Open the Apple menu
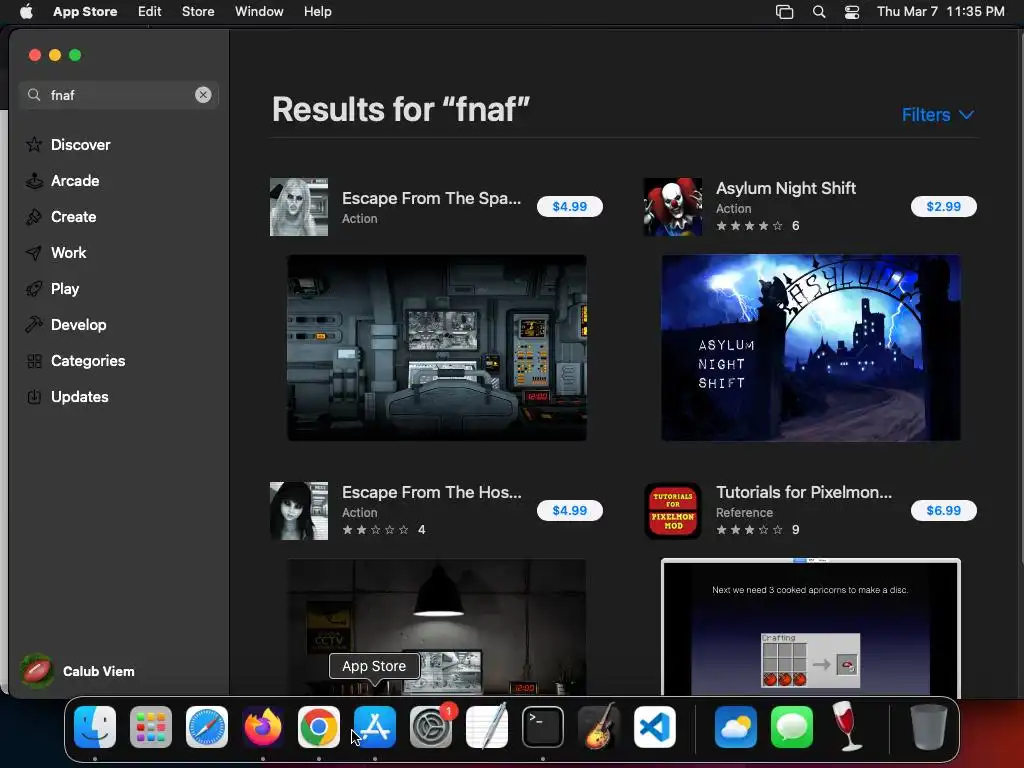This screenshot has width=1024, height=768. pyautogui.click(x=26, y=12)
